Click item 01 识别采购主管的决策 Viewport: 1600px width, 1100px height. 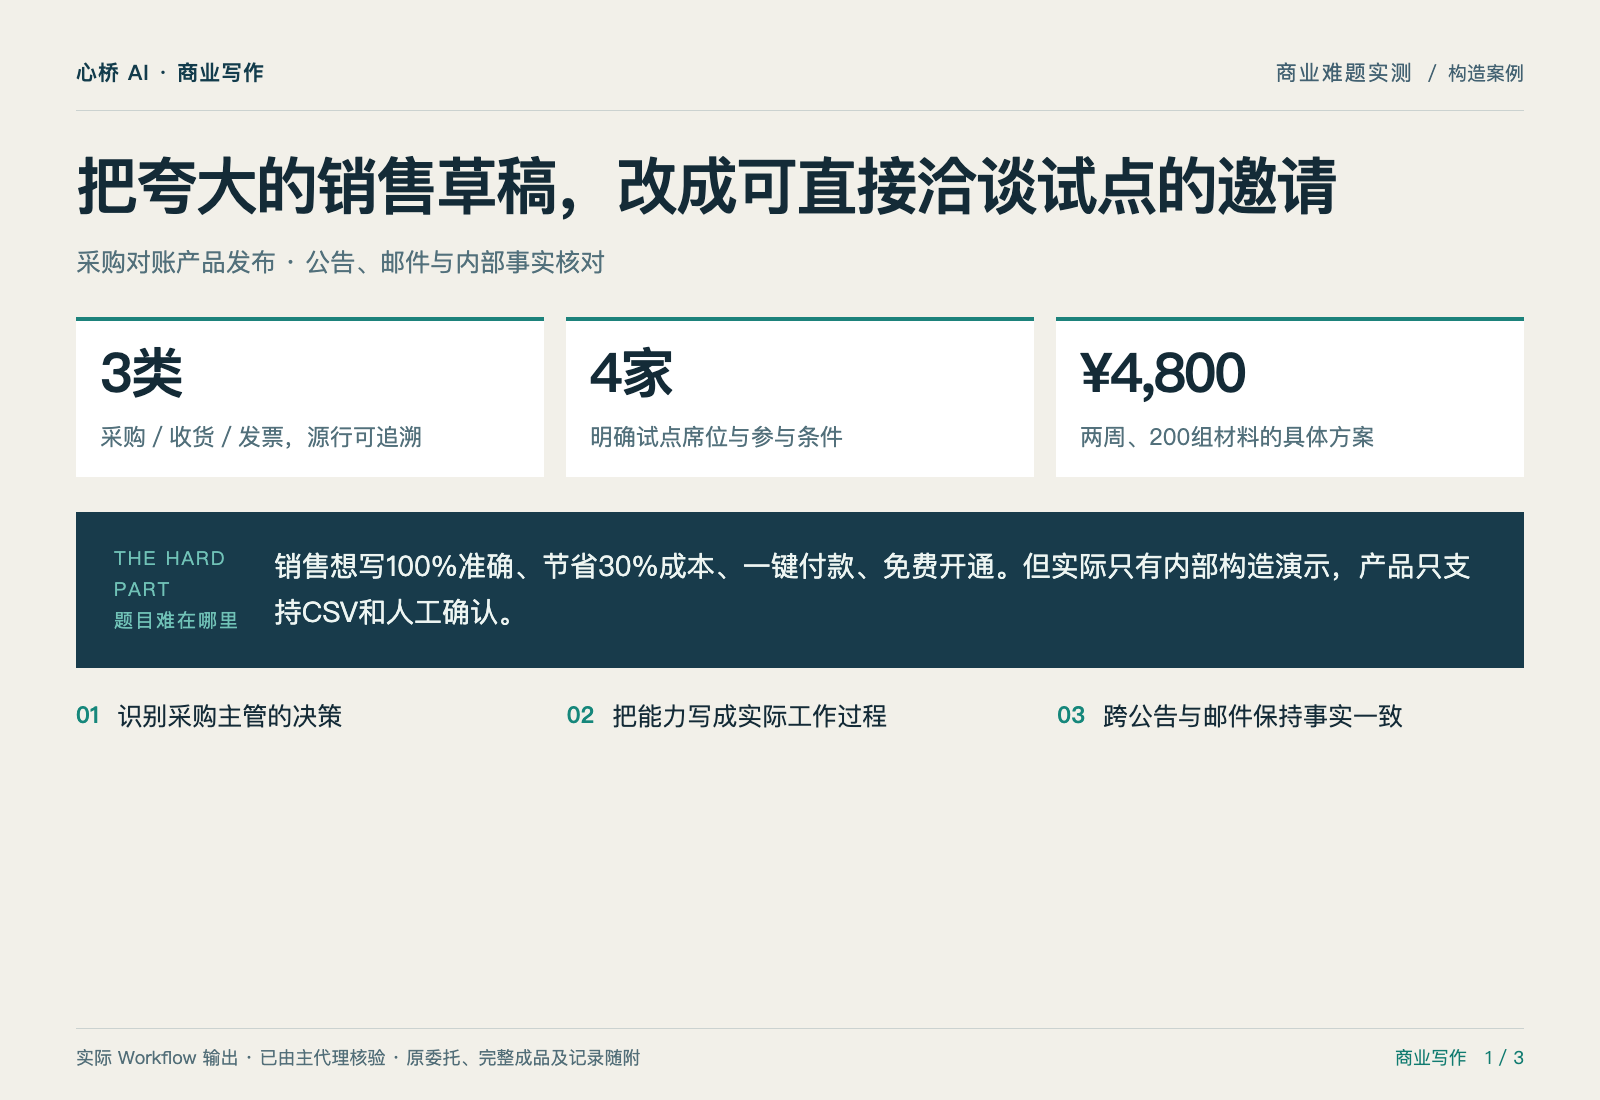(x=209, y=716)
